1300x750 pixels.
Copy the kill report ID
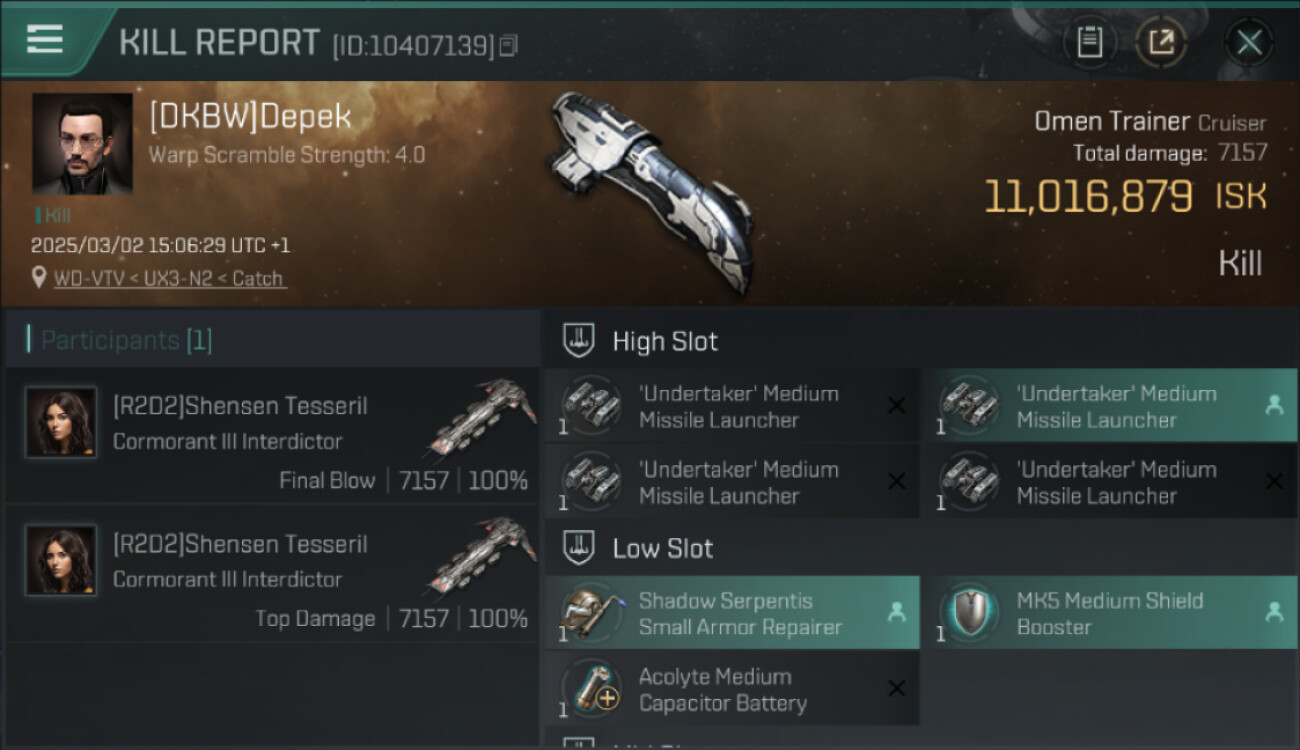[x=509, y=45]
